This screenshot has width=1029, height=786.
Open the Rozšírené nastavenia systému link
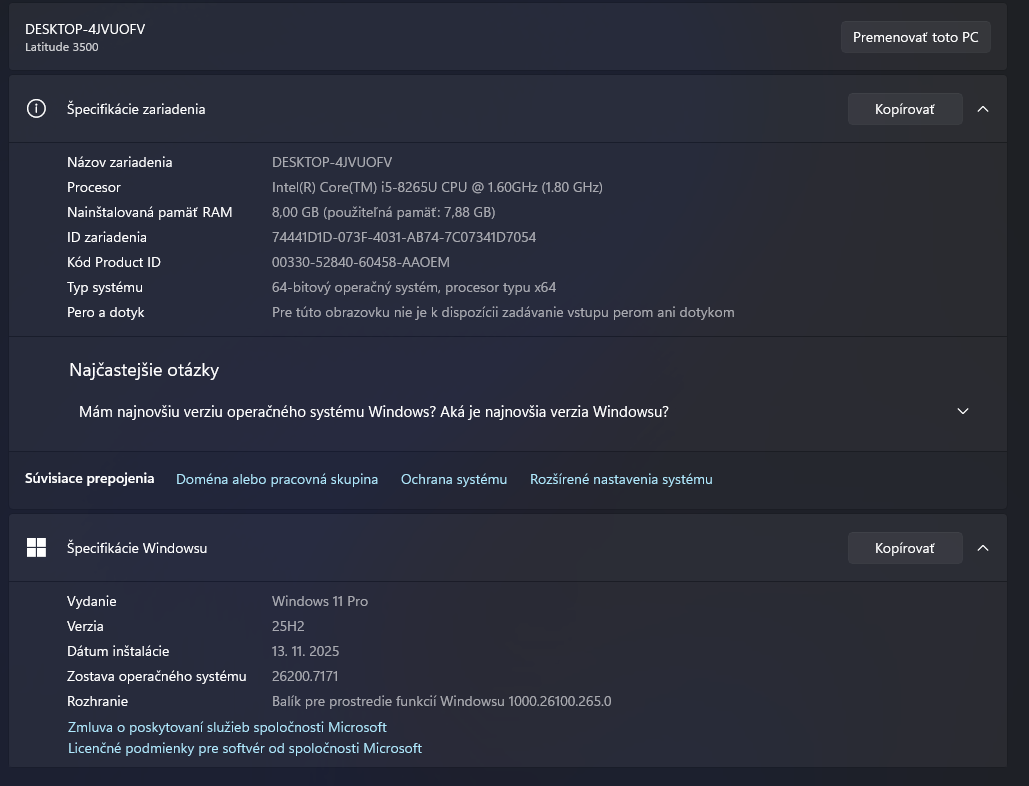coord(621,479)
